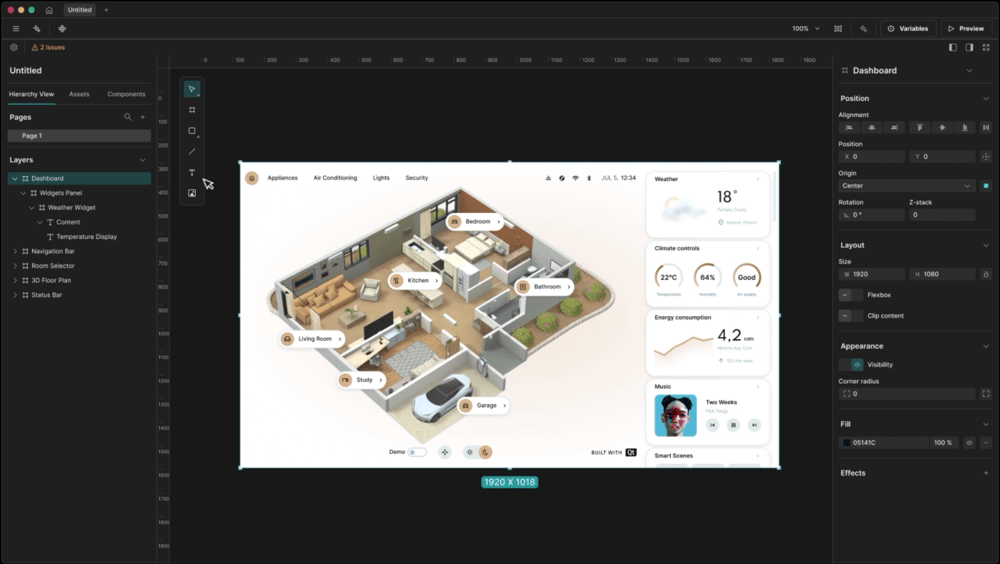Collapse the Dashboard layer tree
1000x564 pixels.
[x=15, y=179]
